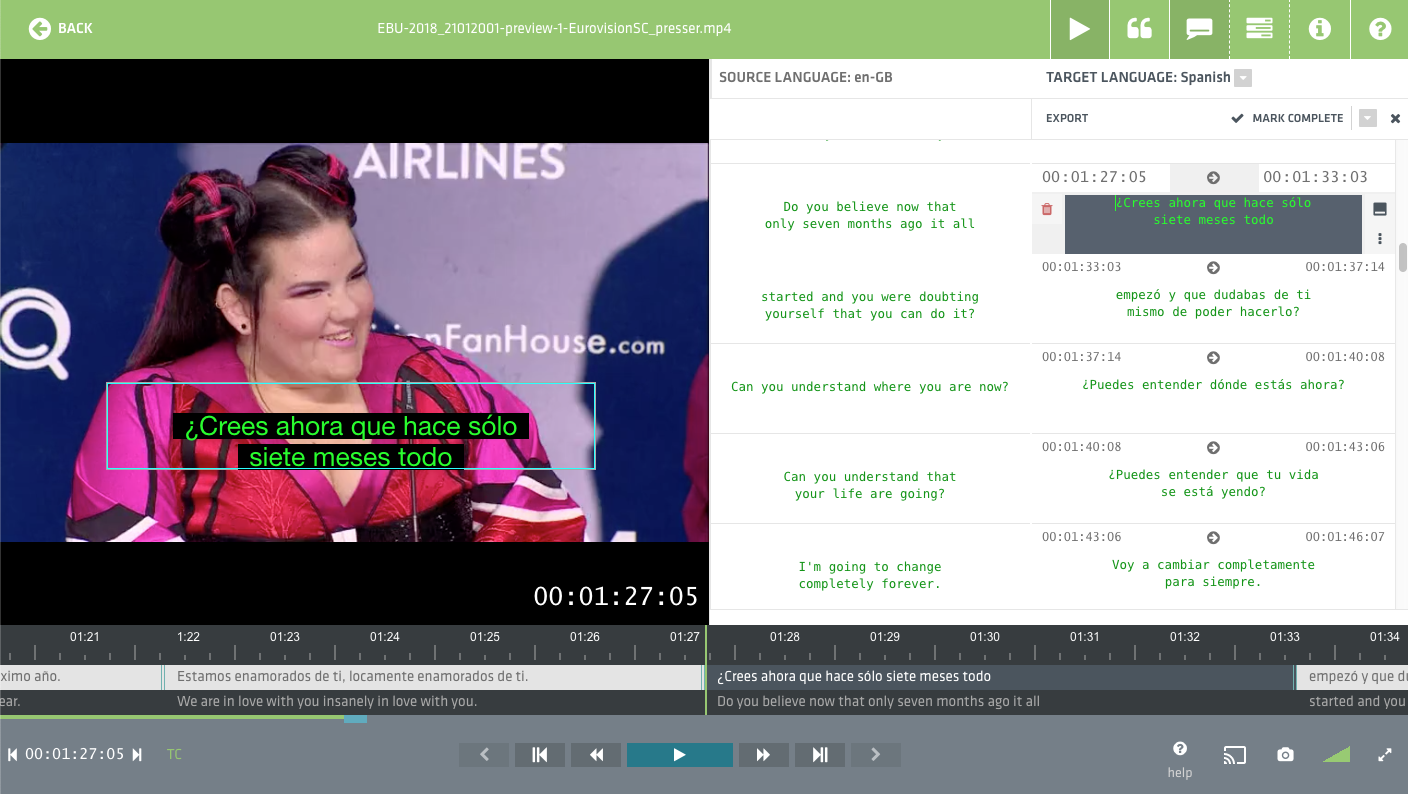Take a screenshot with the camera icon
The width and height of the screenshot is (1408, 794).
1285,755
